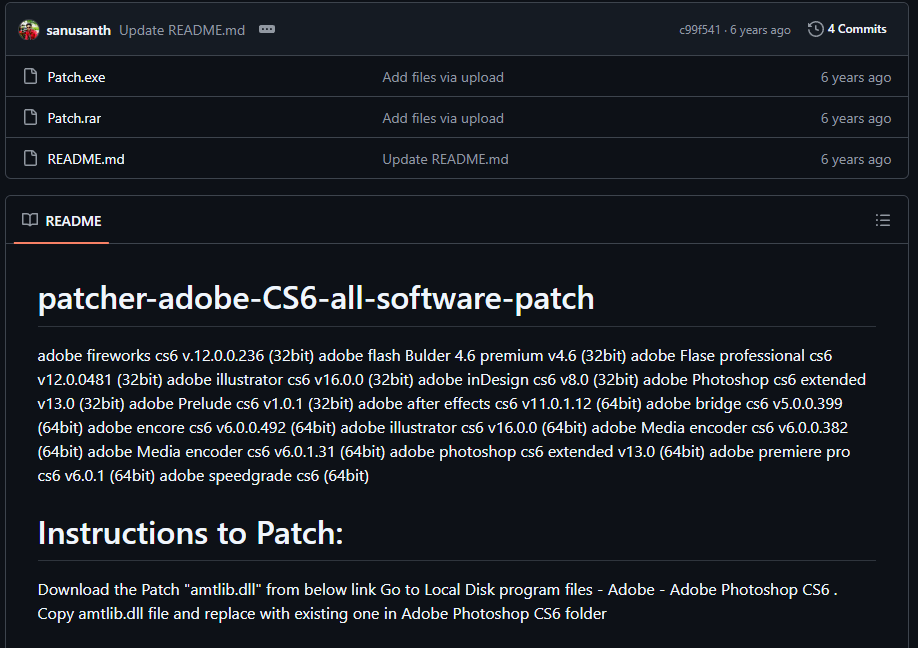Click the README book icon
This screenshot has width=918, height=648.
tap(30, 220)
